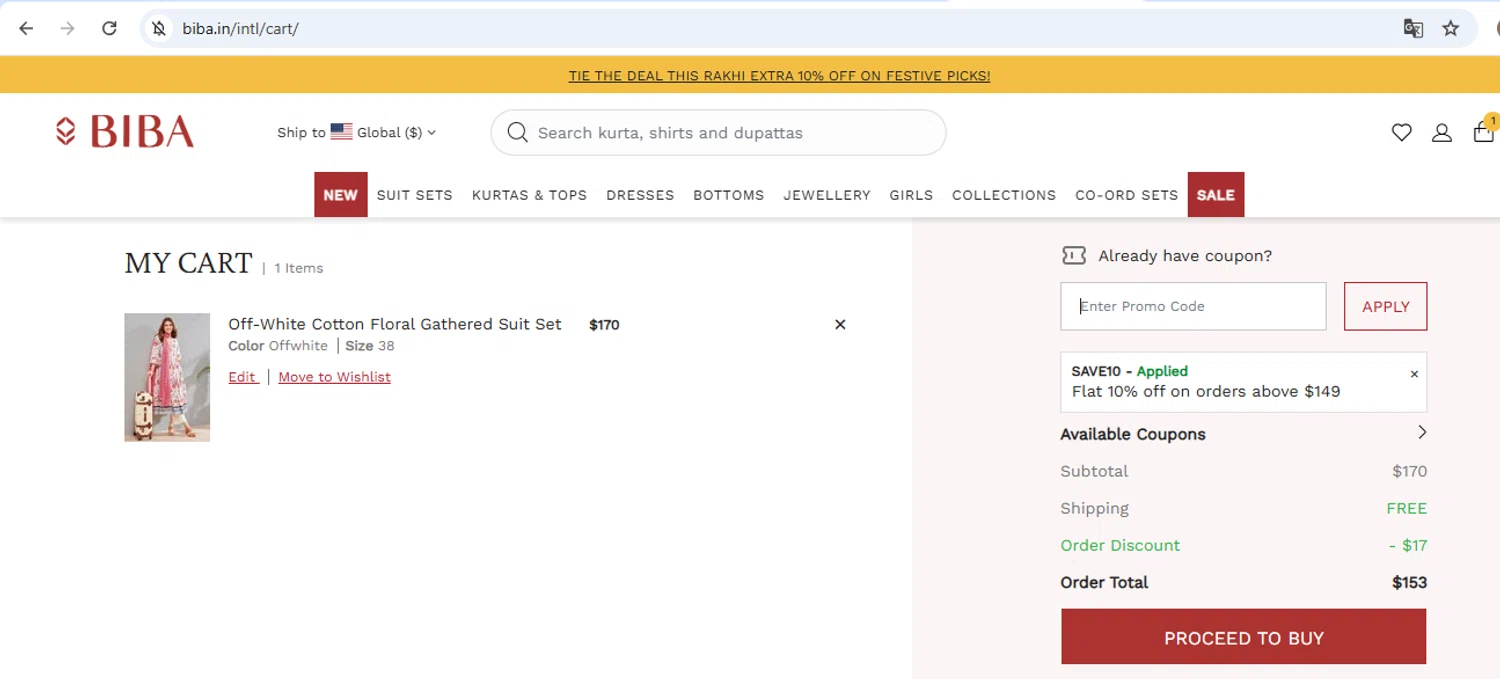Open the Off-White Cotton Floral Suit Set title
This screenshot has height=679, width=1500.
395,324
